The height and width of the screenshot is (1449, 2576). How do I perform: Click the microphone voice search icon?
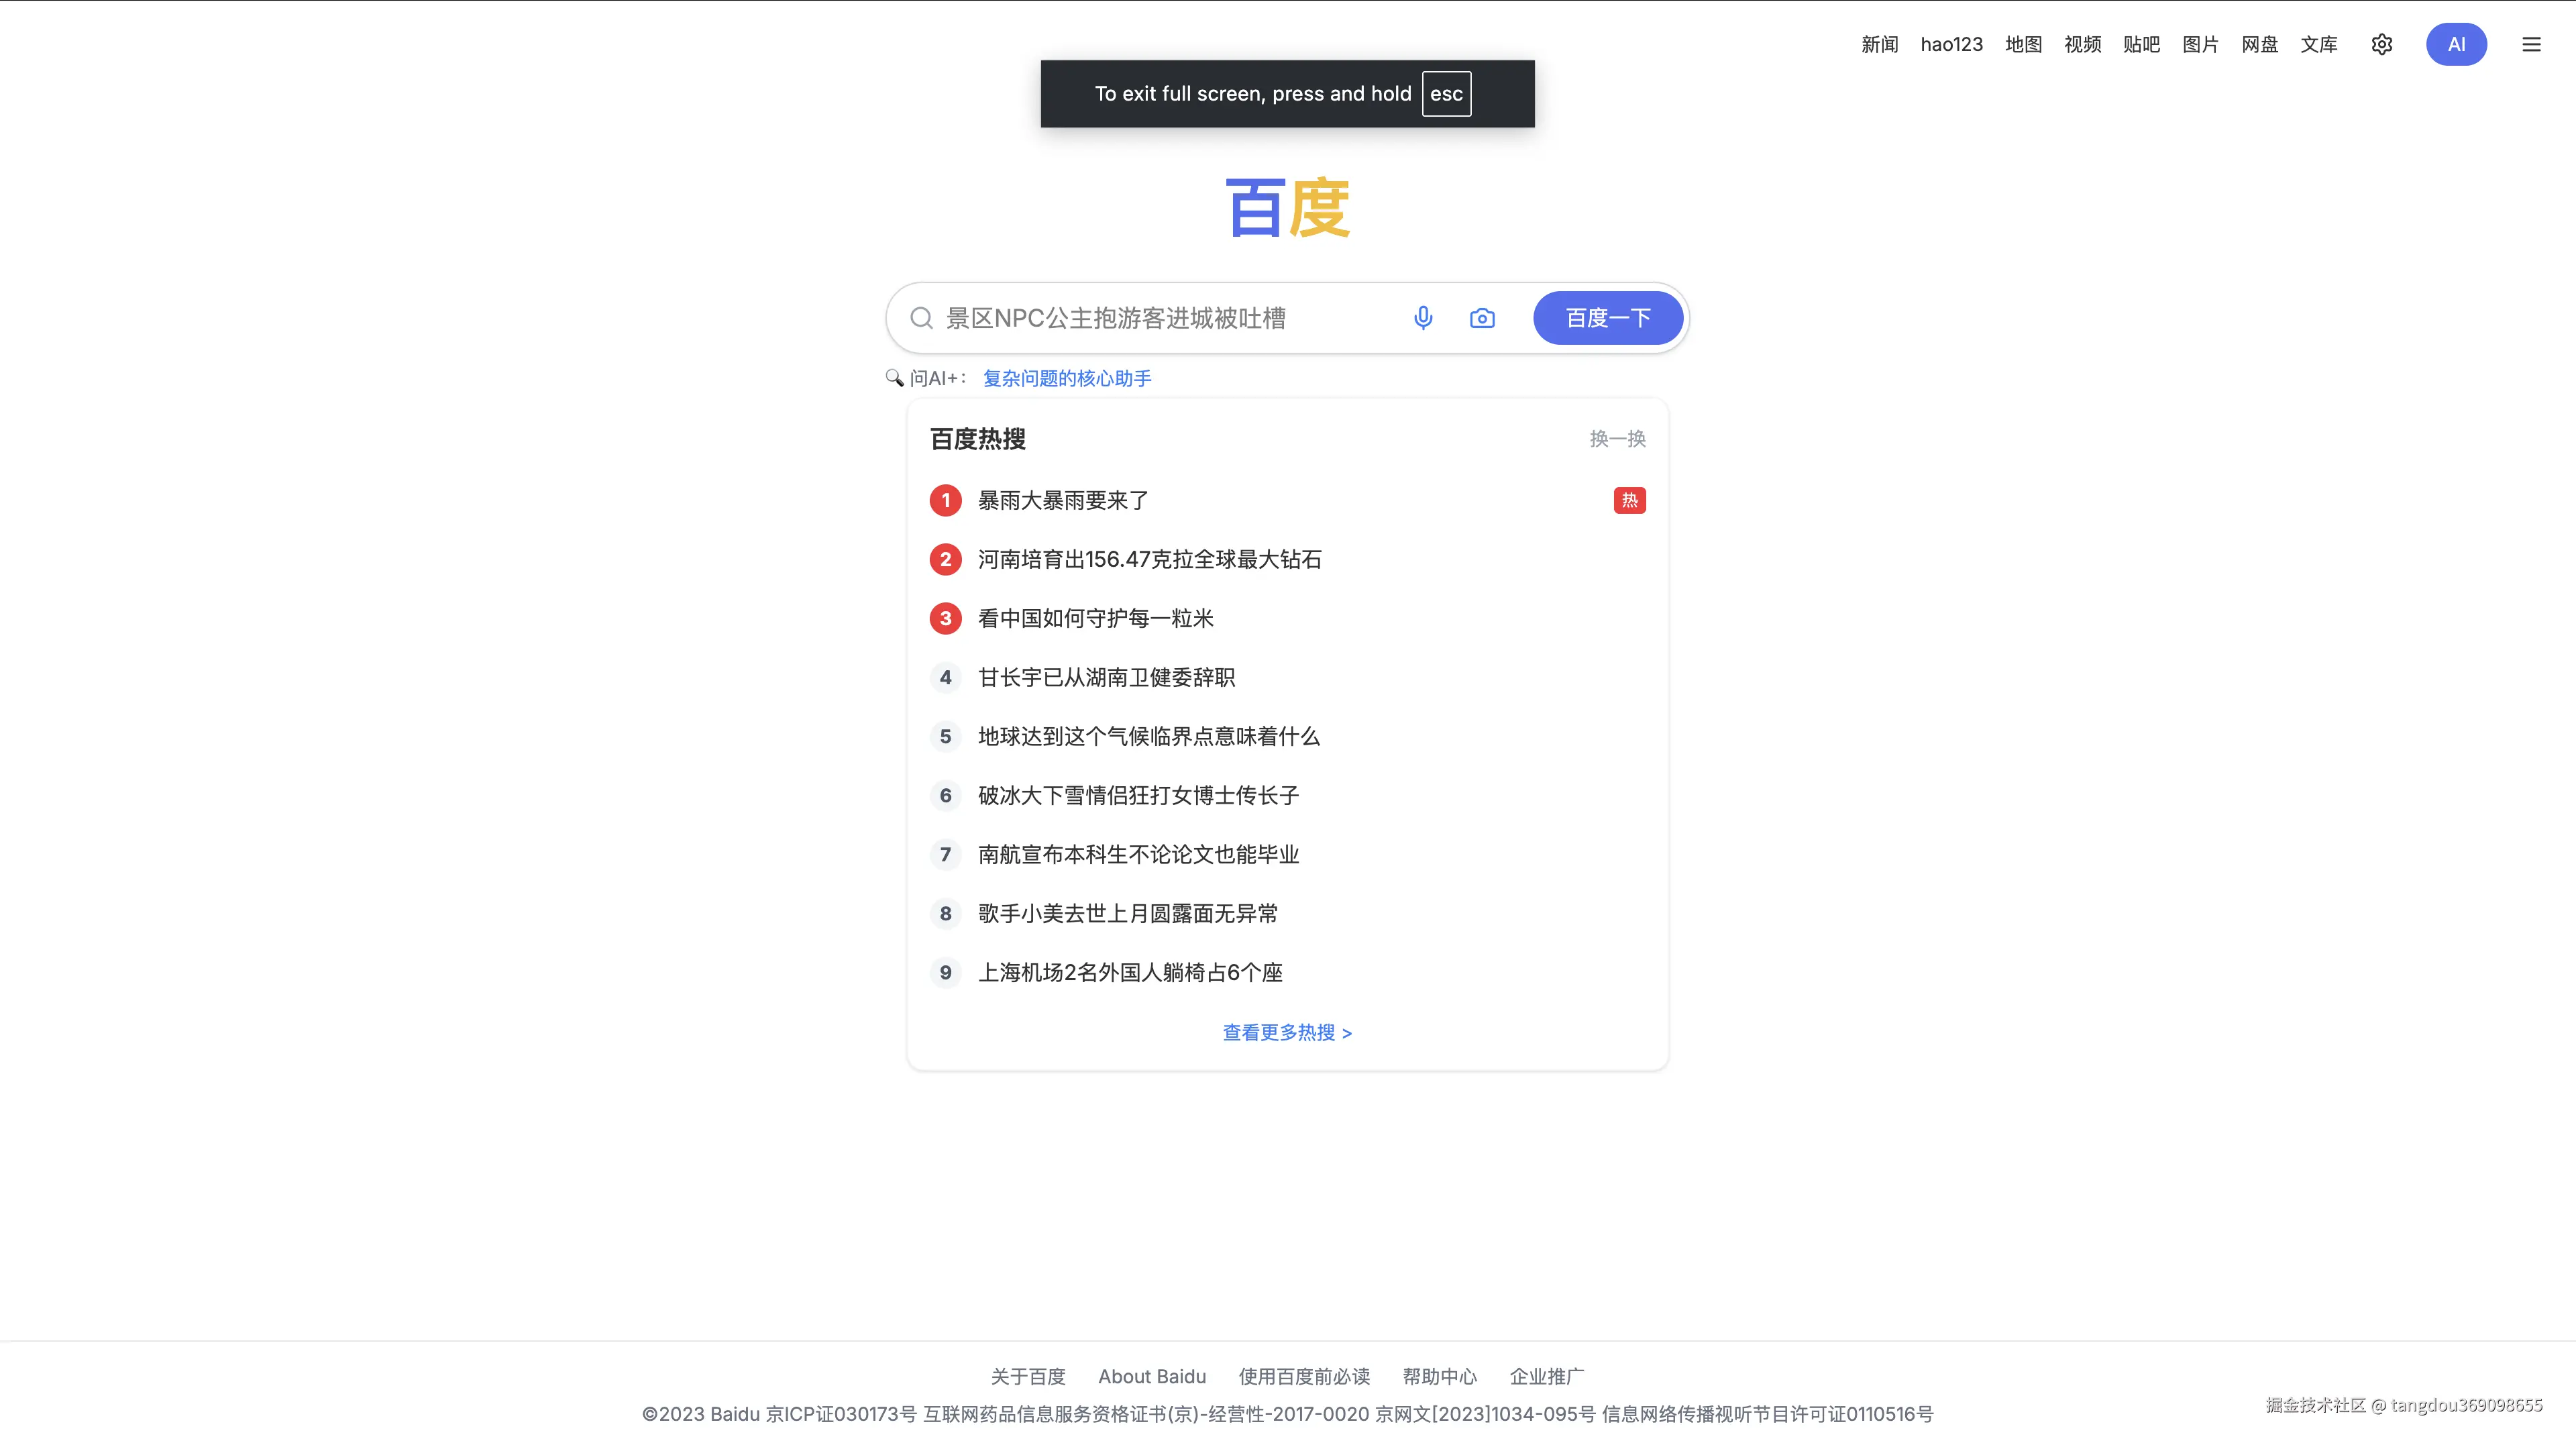pos(1423,318)
